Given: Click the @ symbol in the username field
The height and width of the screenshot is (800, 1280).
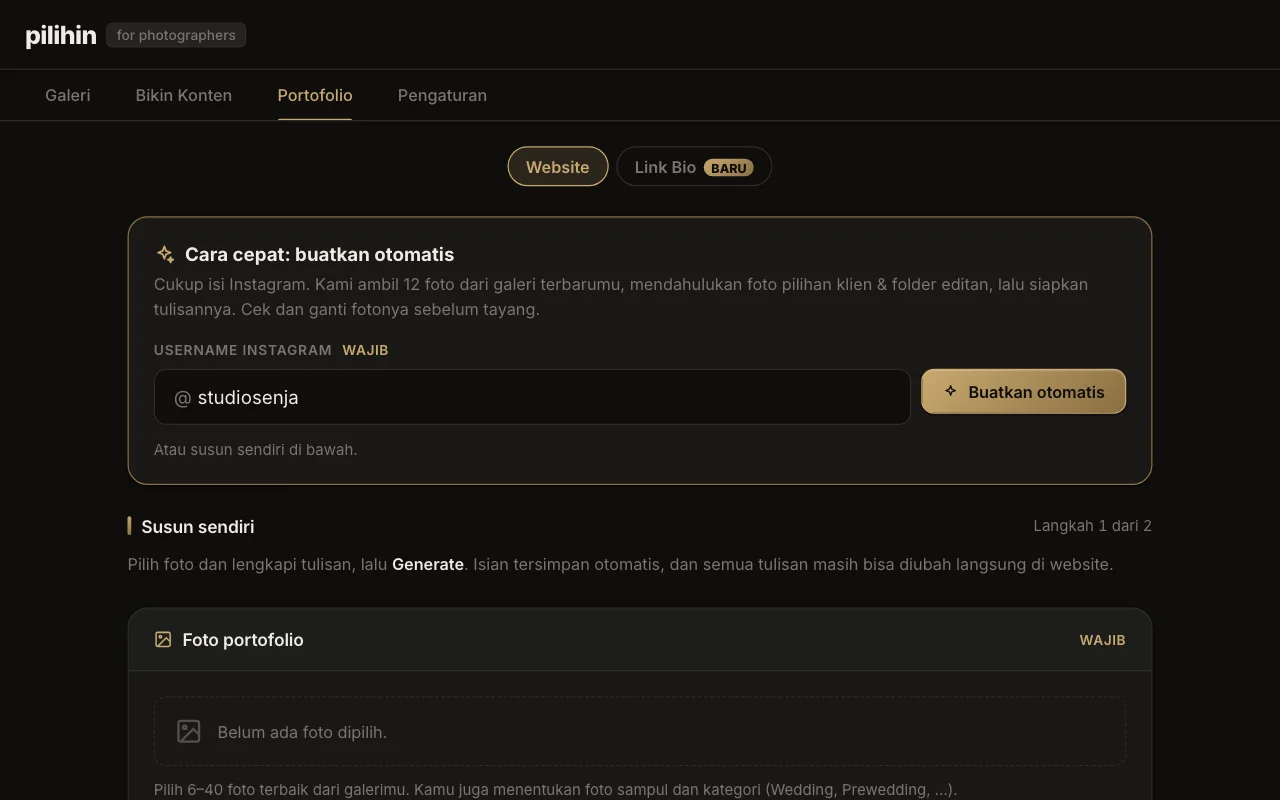Looking at the screenshot, I should (x=182, y=398).
